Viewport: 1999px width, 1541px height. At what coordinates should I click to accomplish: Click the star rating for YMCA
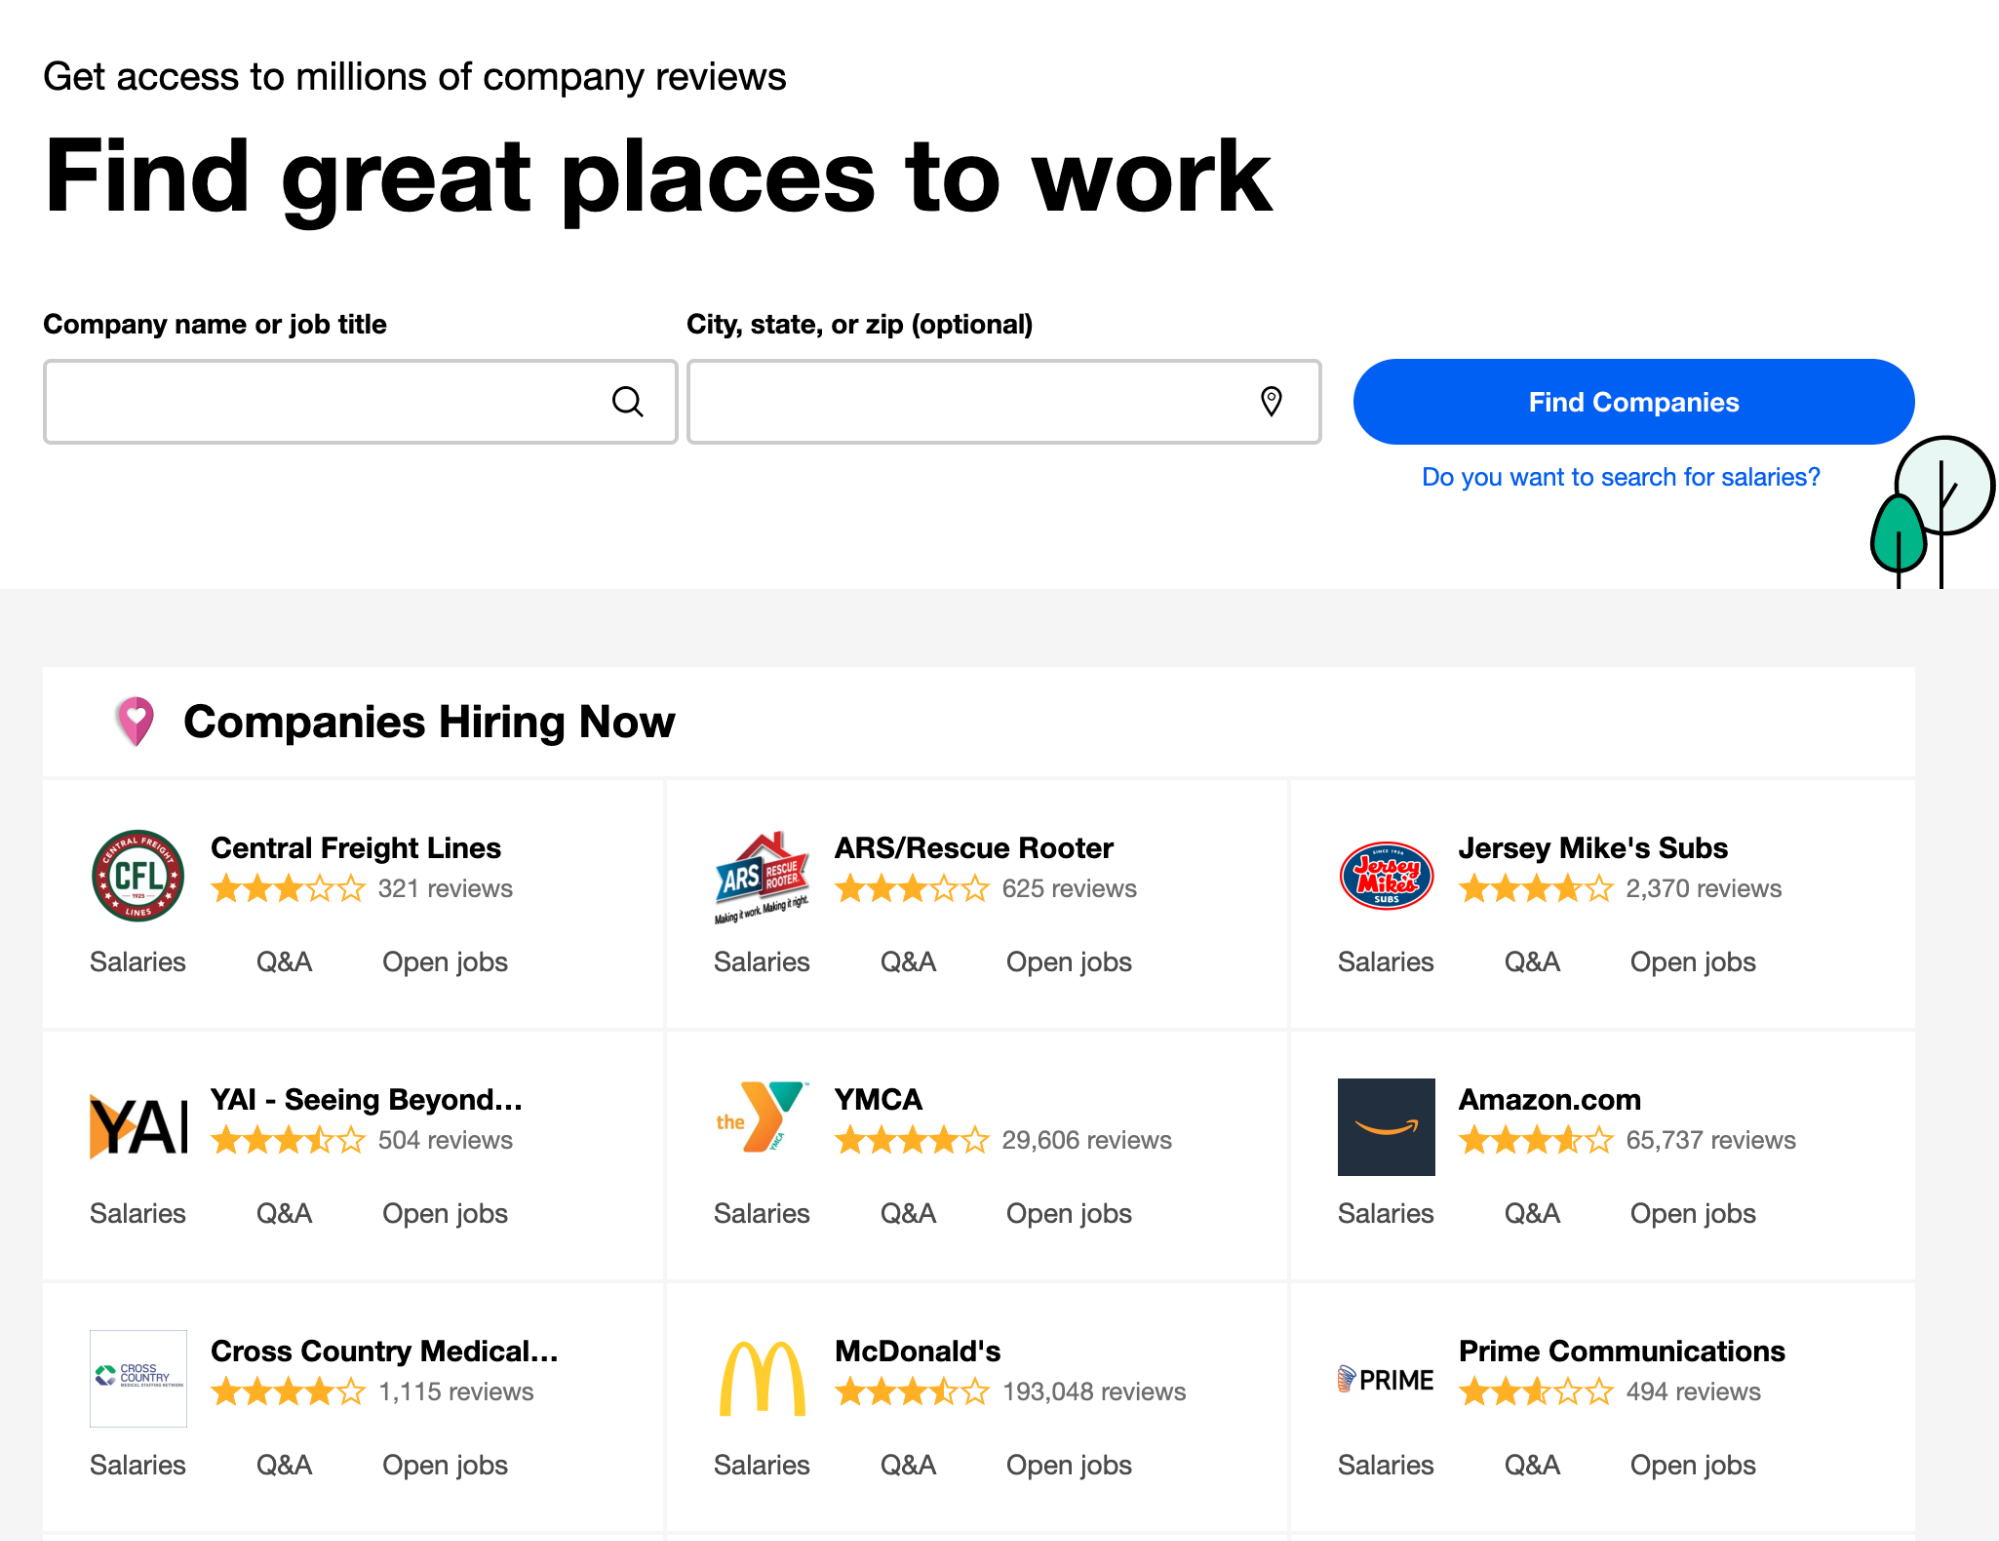coord(912,1140)
